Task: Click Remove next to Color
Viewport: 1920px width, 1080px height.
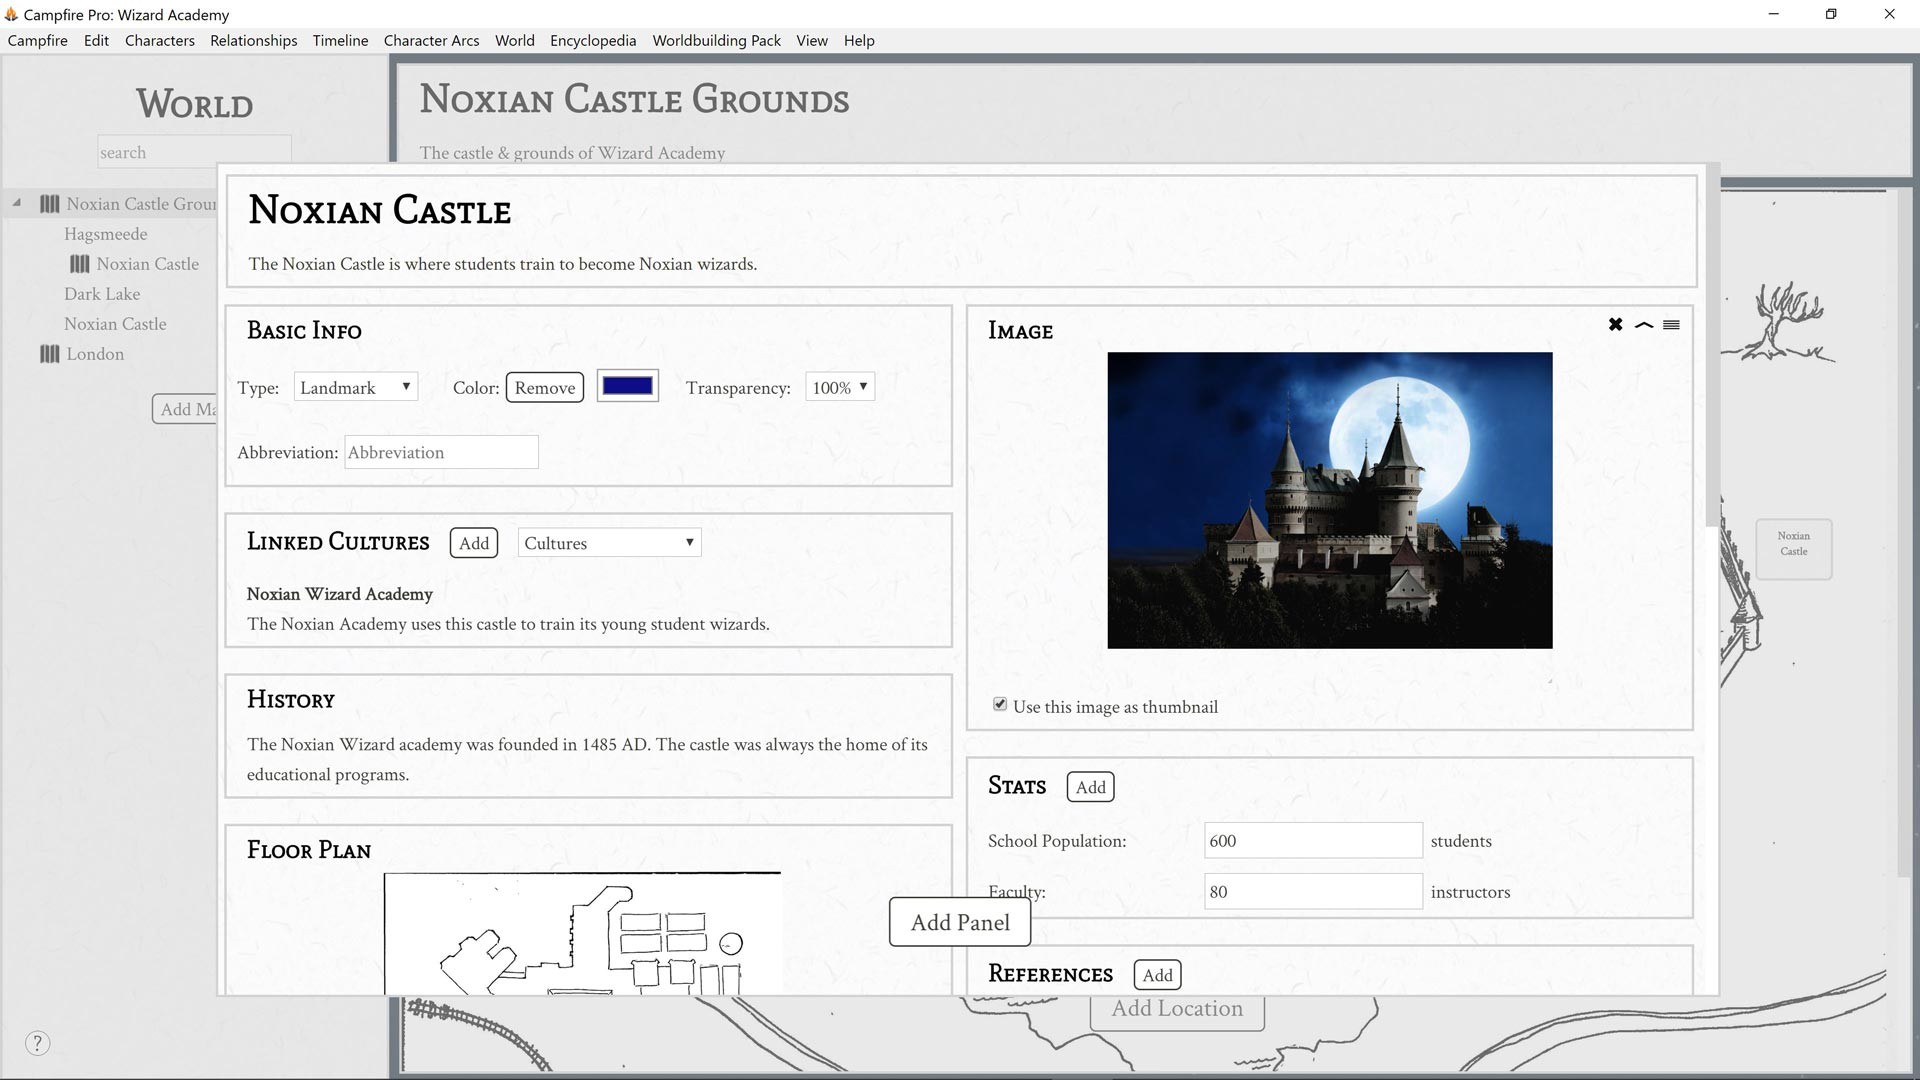Action: click(544, 386)
